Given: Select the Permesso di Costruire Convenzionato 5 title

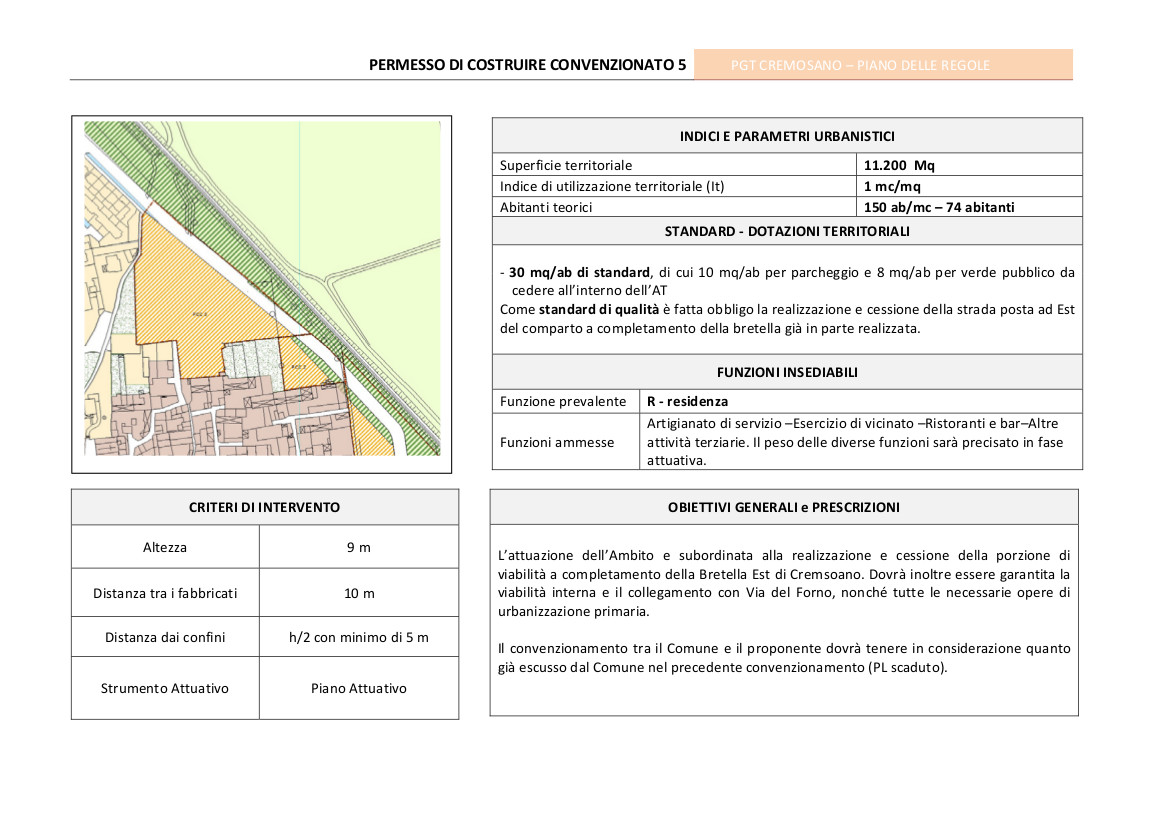Looking at the screenshot, I should 527,65.
